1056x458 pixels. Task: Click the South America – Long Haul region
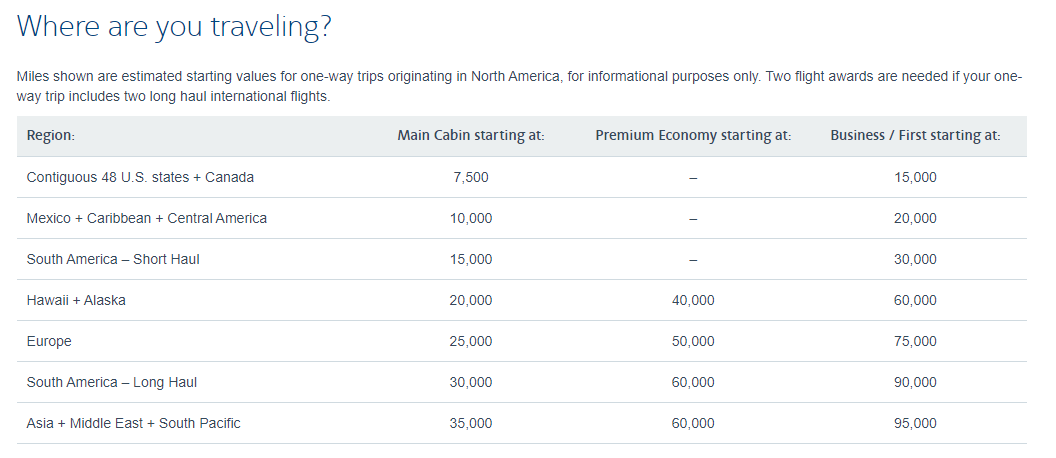[x=112, y=383]
